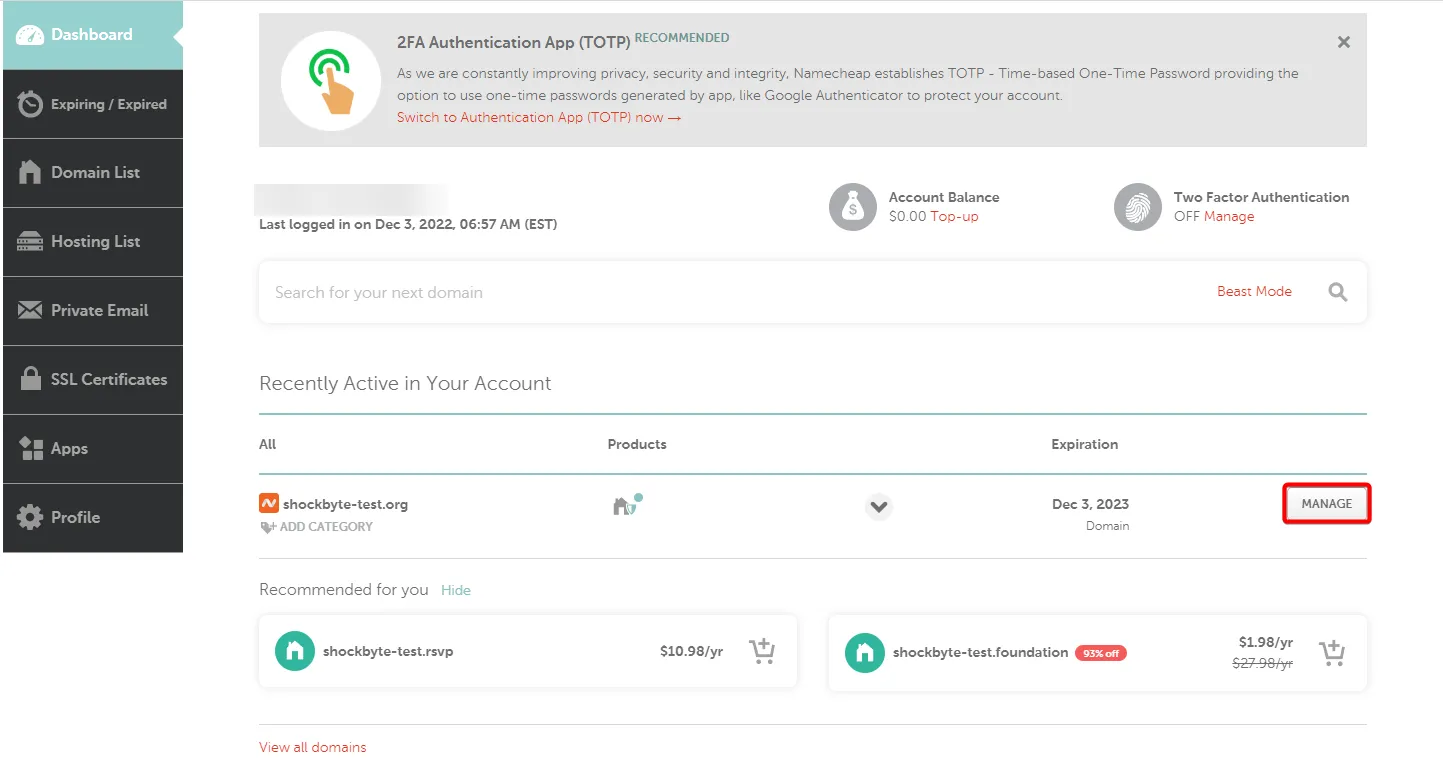Click the All column header

pyautogui.click(x=267, y=444)
